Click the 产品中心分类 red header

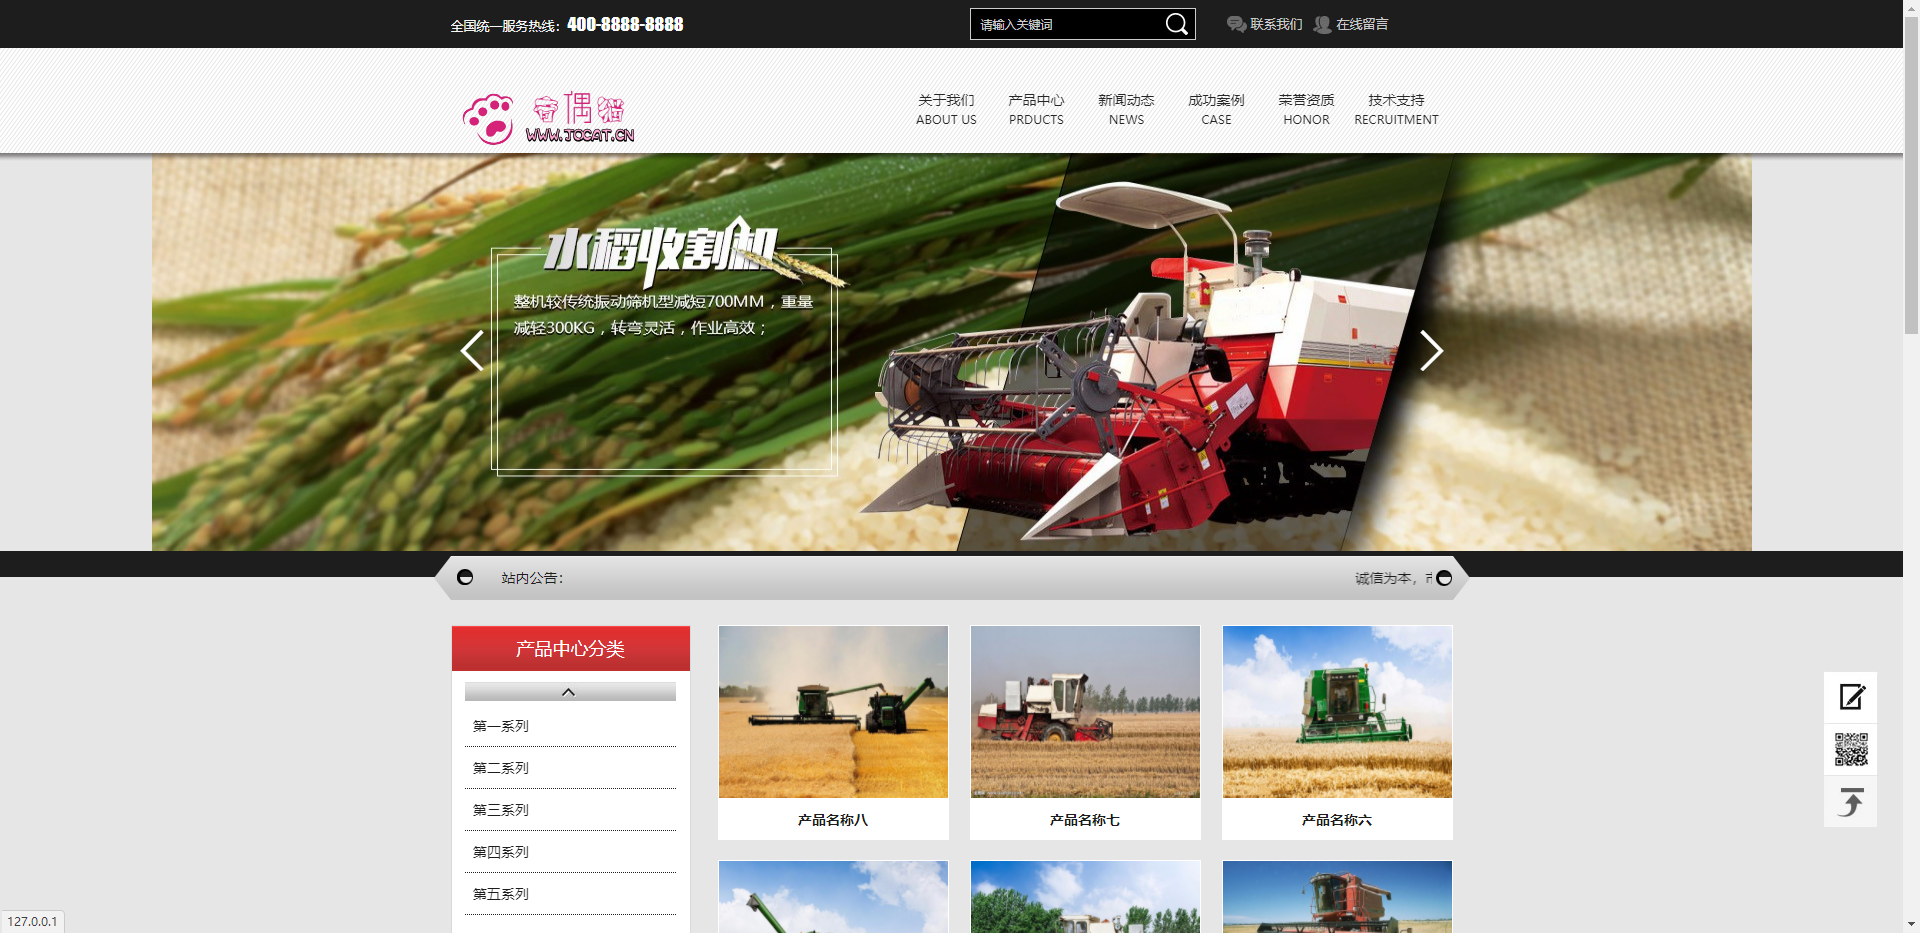tap(571, 649)
